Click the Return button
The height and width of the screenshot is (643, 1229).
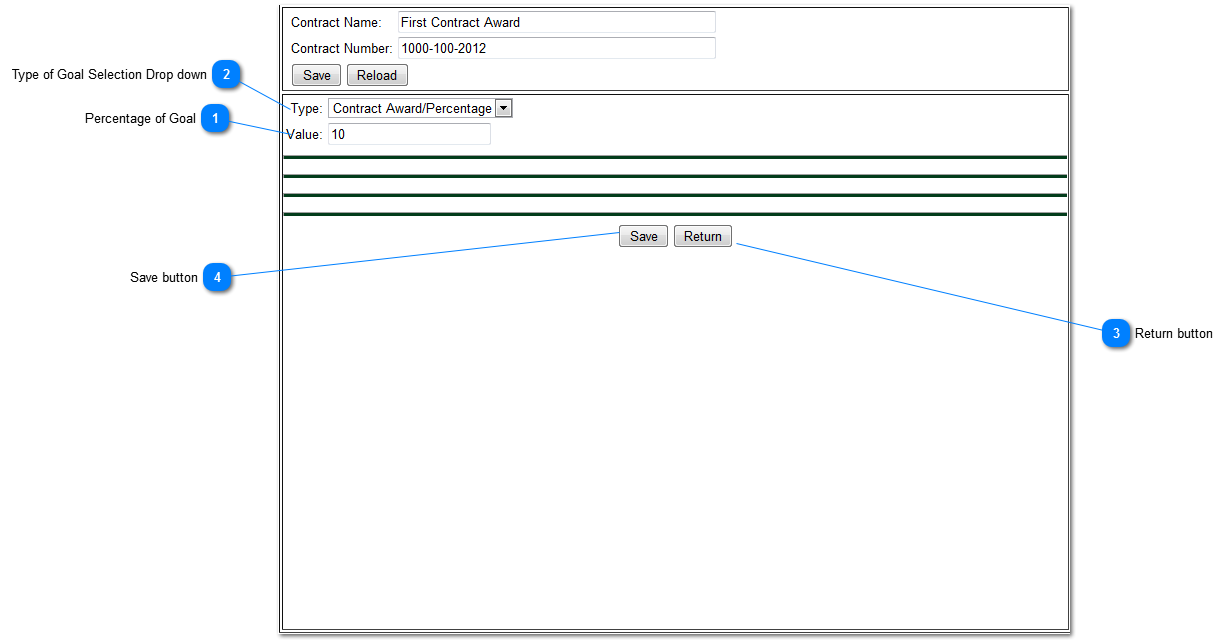tap(703, 236)
